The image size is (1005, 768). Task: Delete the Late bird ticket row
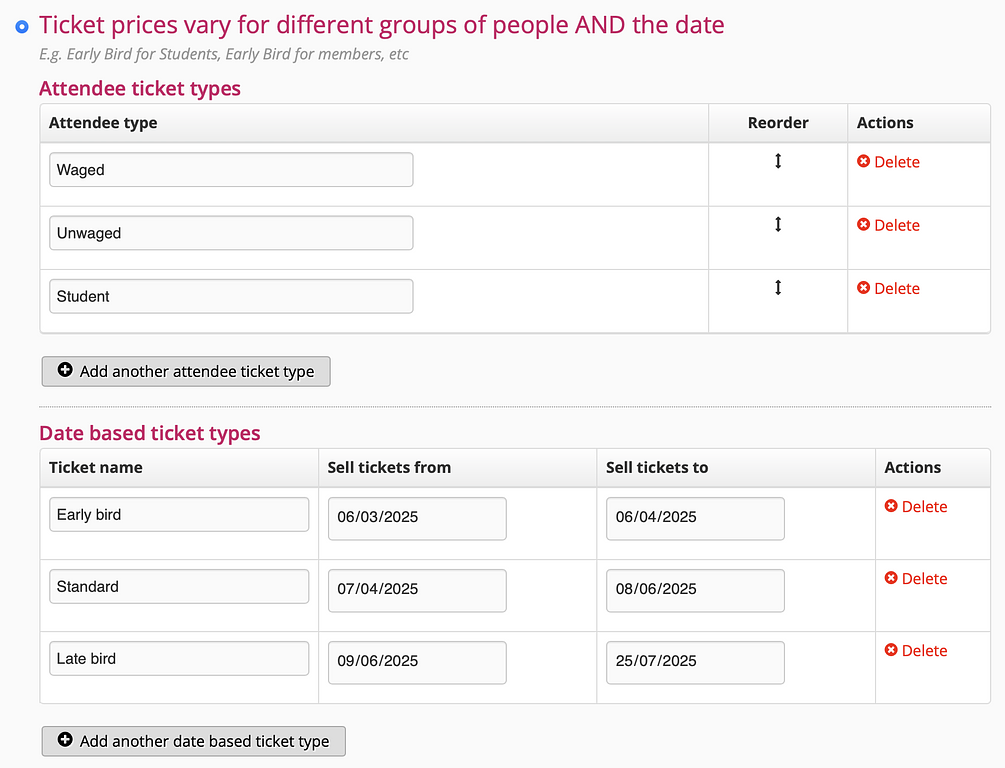(x=916, y=650)
